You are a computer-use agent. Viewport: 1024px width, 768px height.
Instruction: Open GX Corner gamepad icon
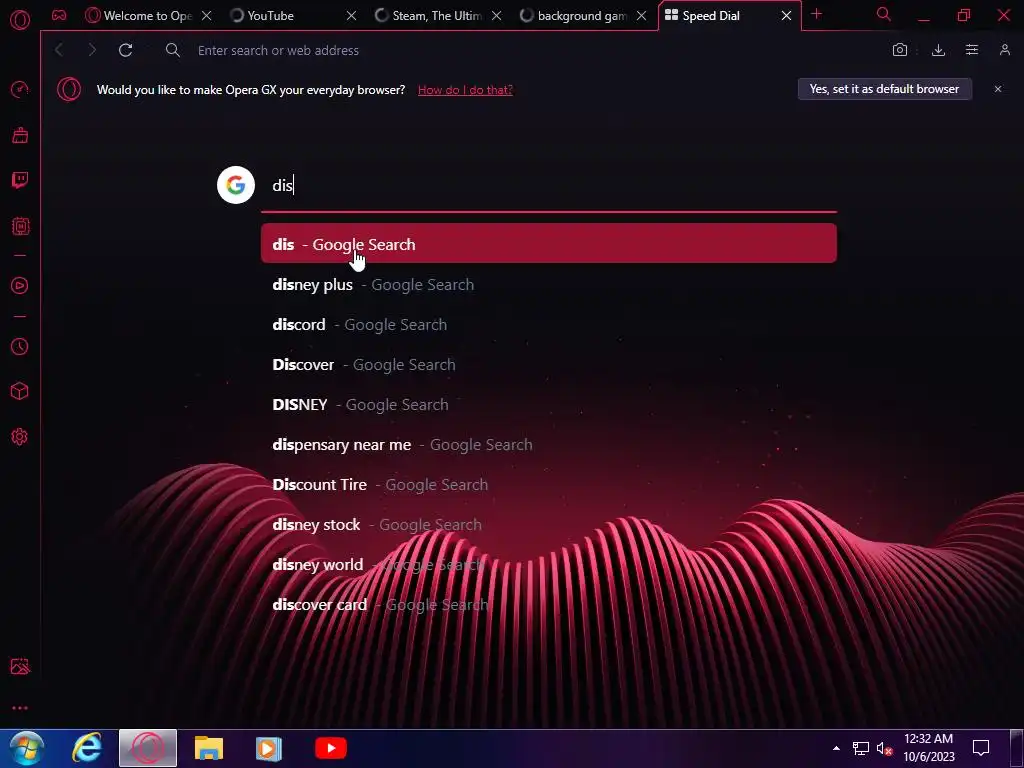(x=59, y=15)
